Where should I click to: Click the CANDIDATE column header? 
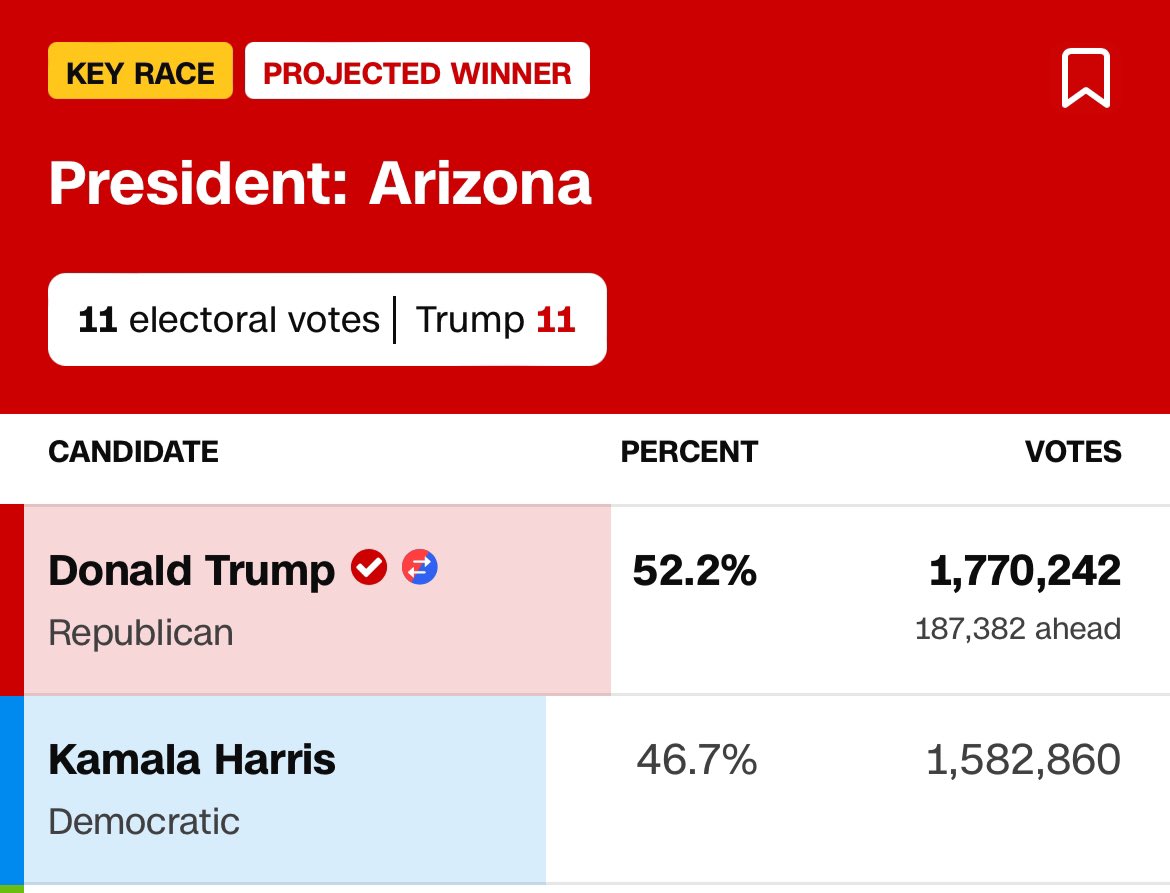(133, 452)
